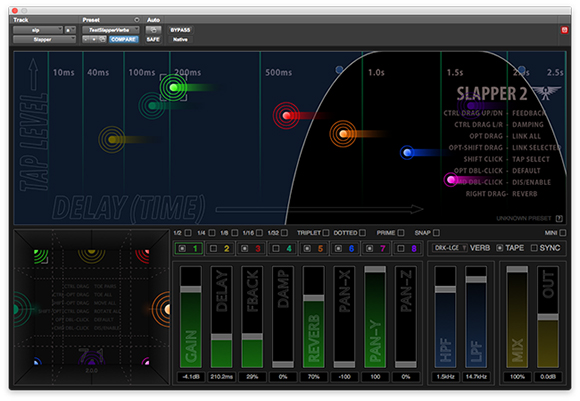
Task: Click red tap 3 in the pan room view
Action: click(142, 256)
